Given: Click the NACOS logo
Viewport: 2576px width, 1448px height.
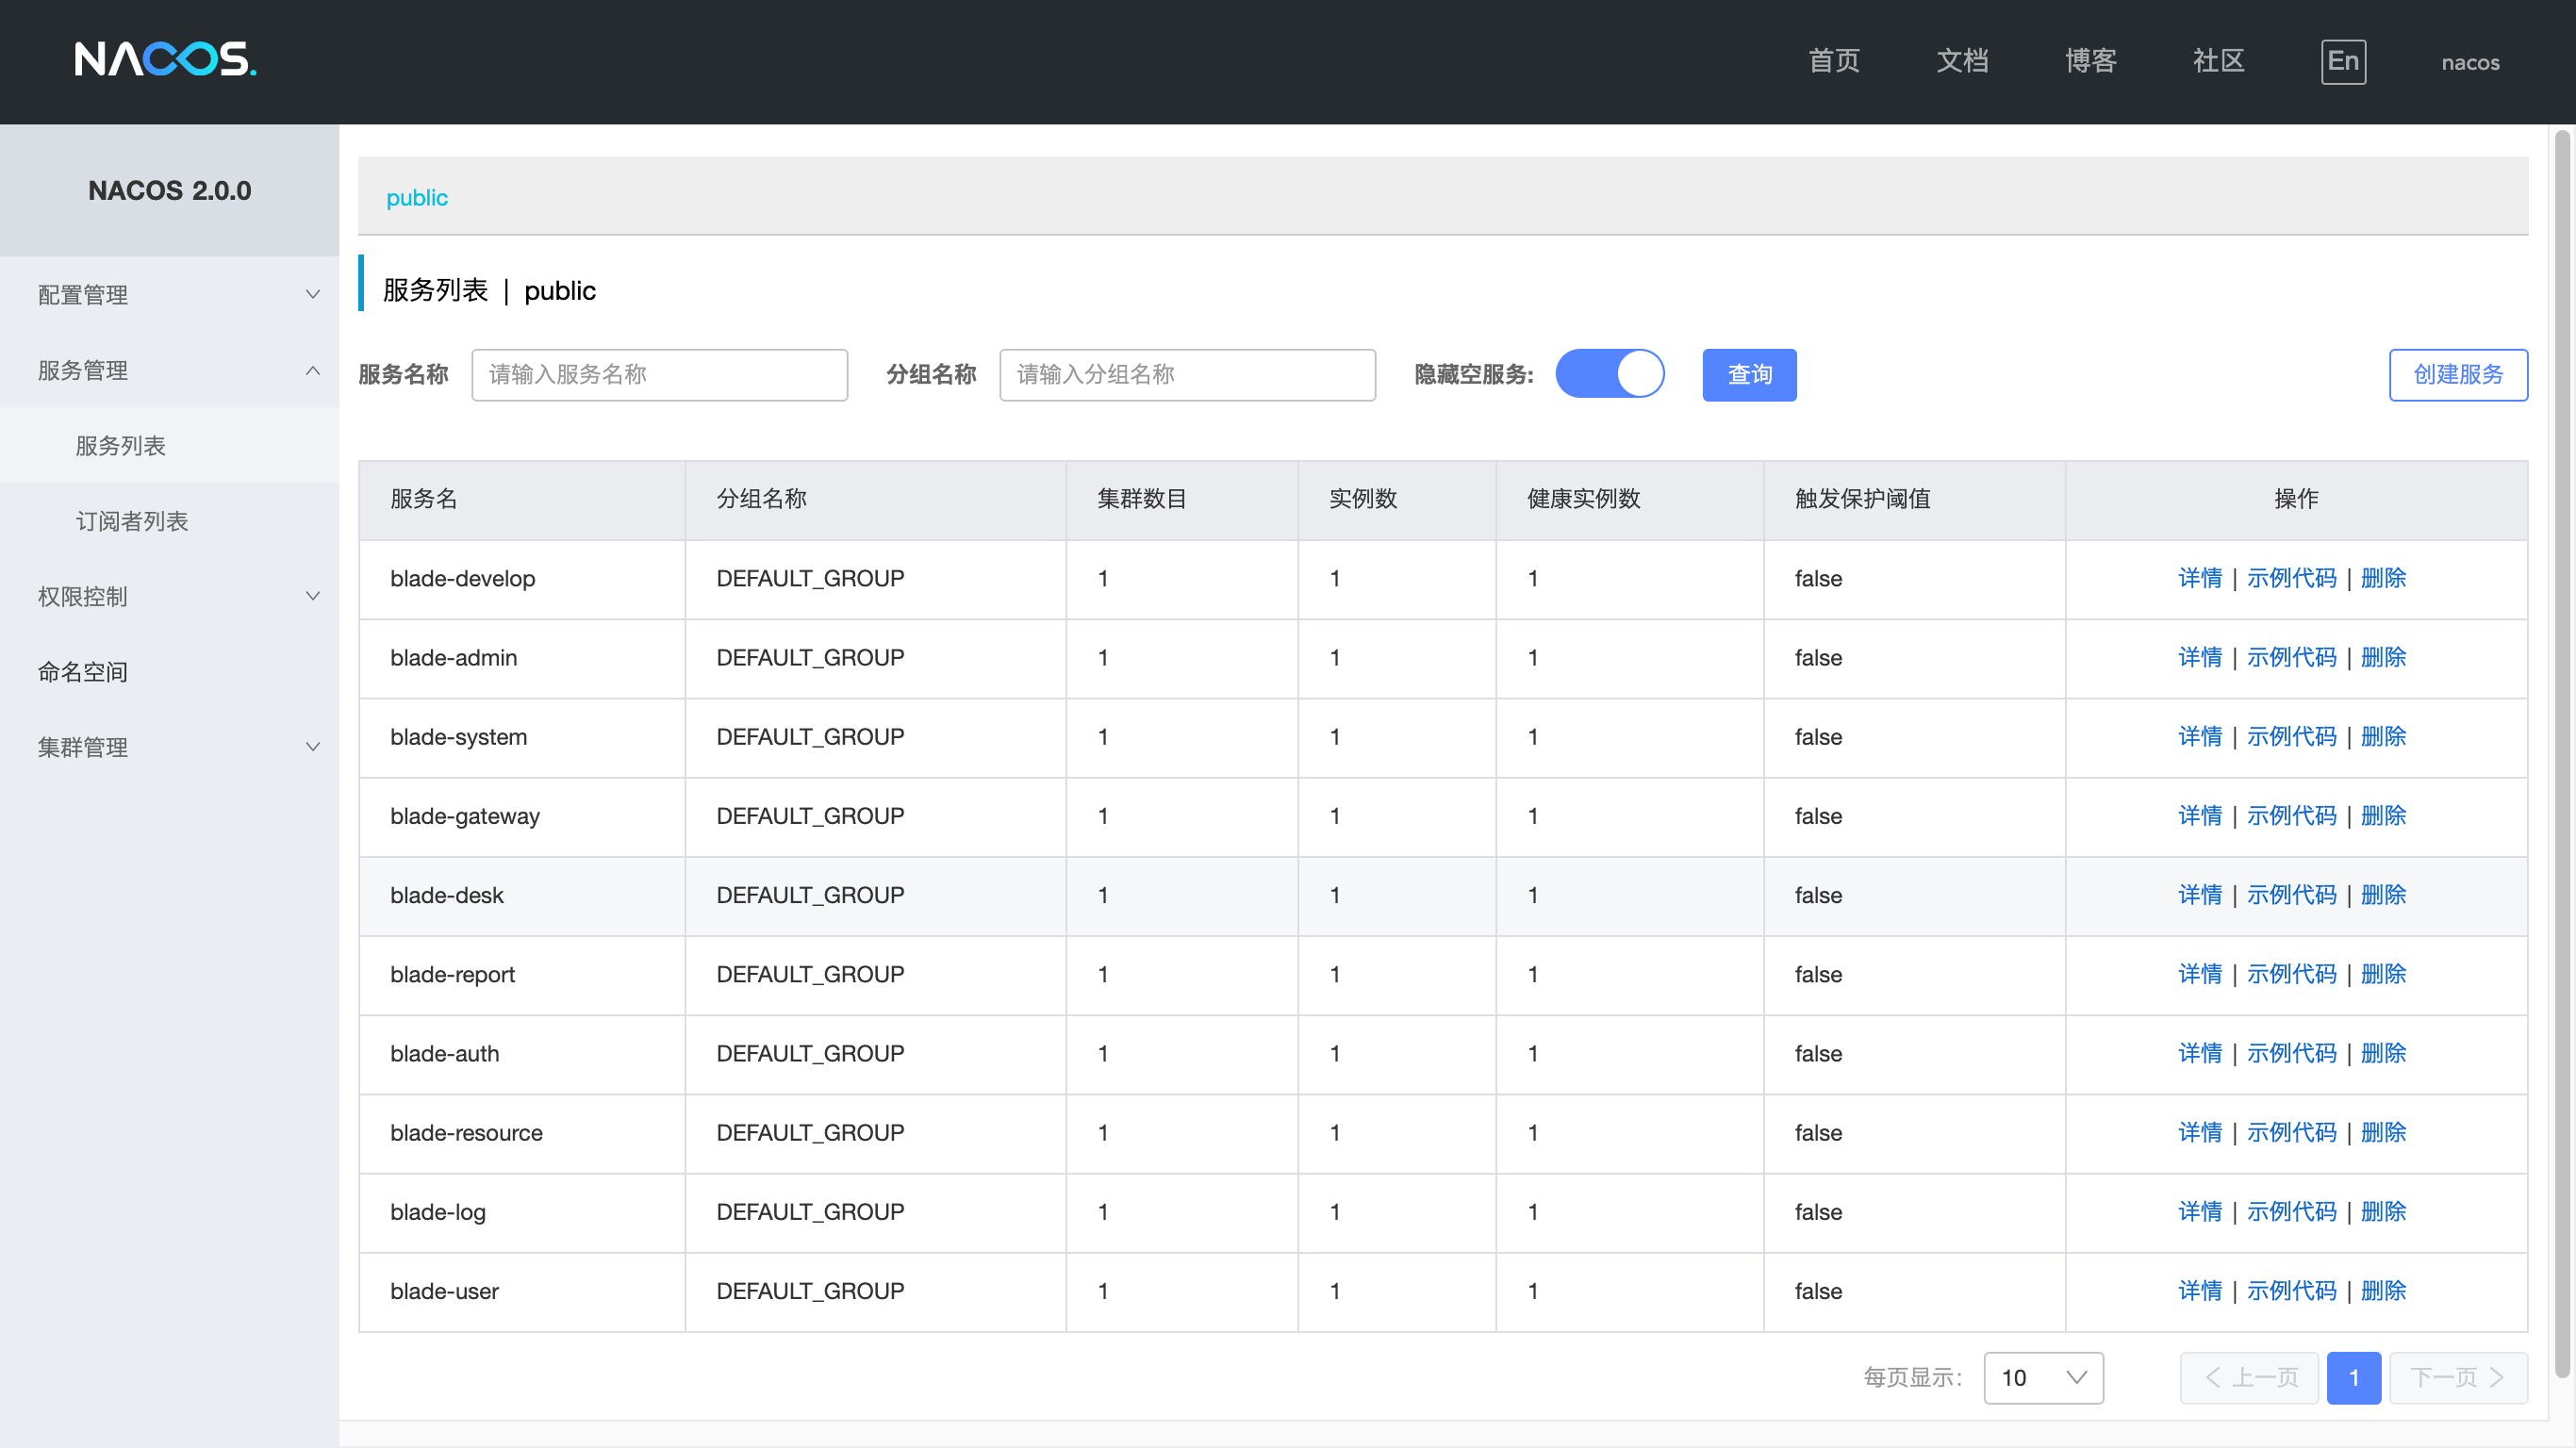Looking at the screenshot, I should pyautogui.click(x=165, y=60).
